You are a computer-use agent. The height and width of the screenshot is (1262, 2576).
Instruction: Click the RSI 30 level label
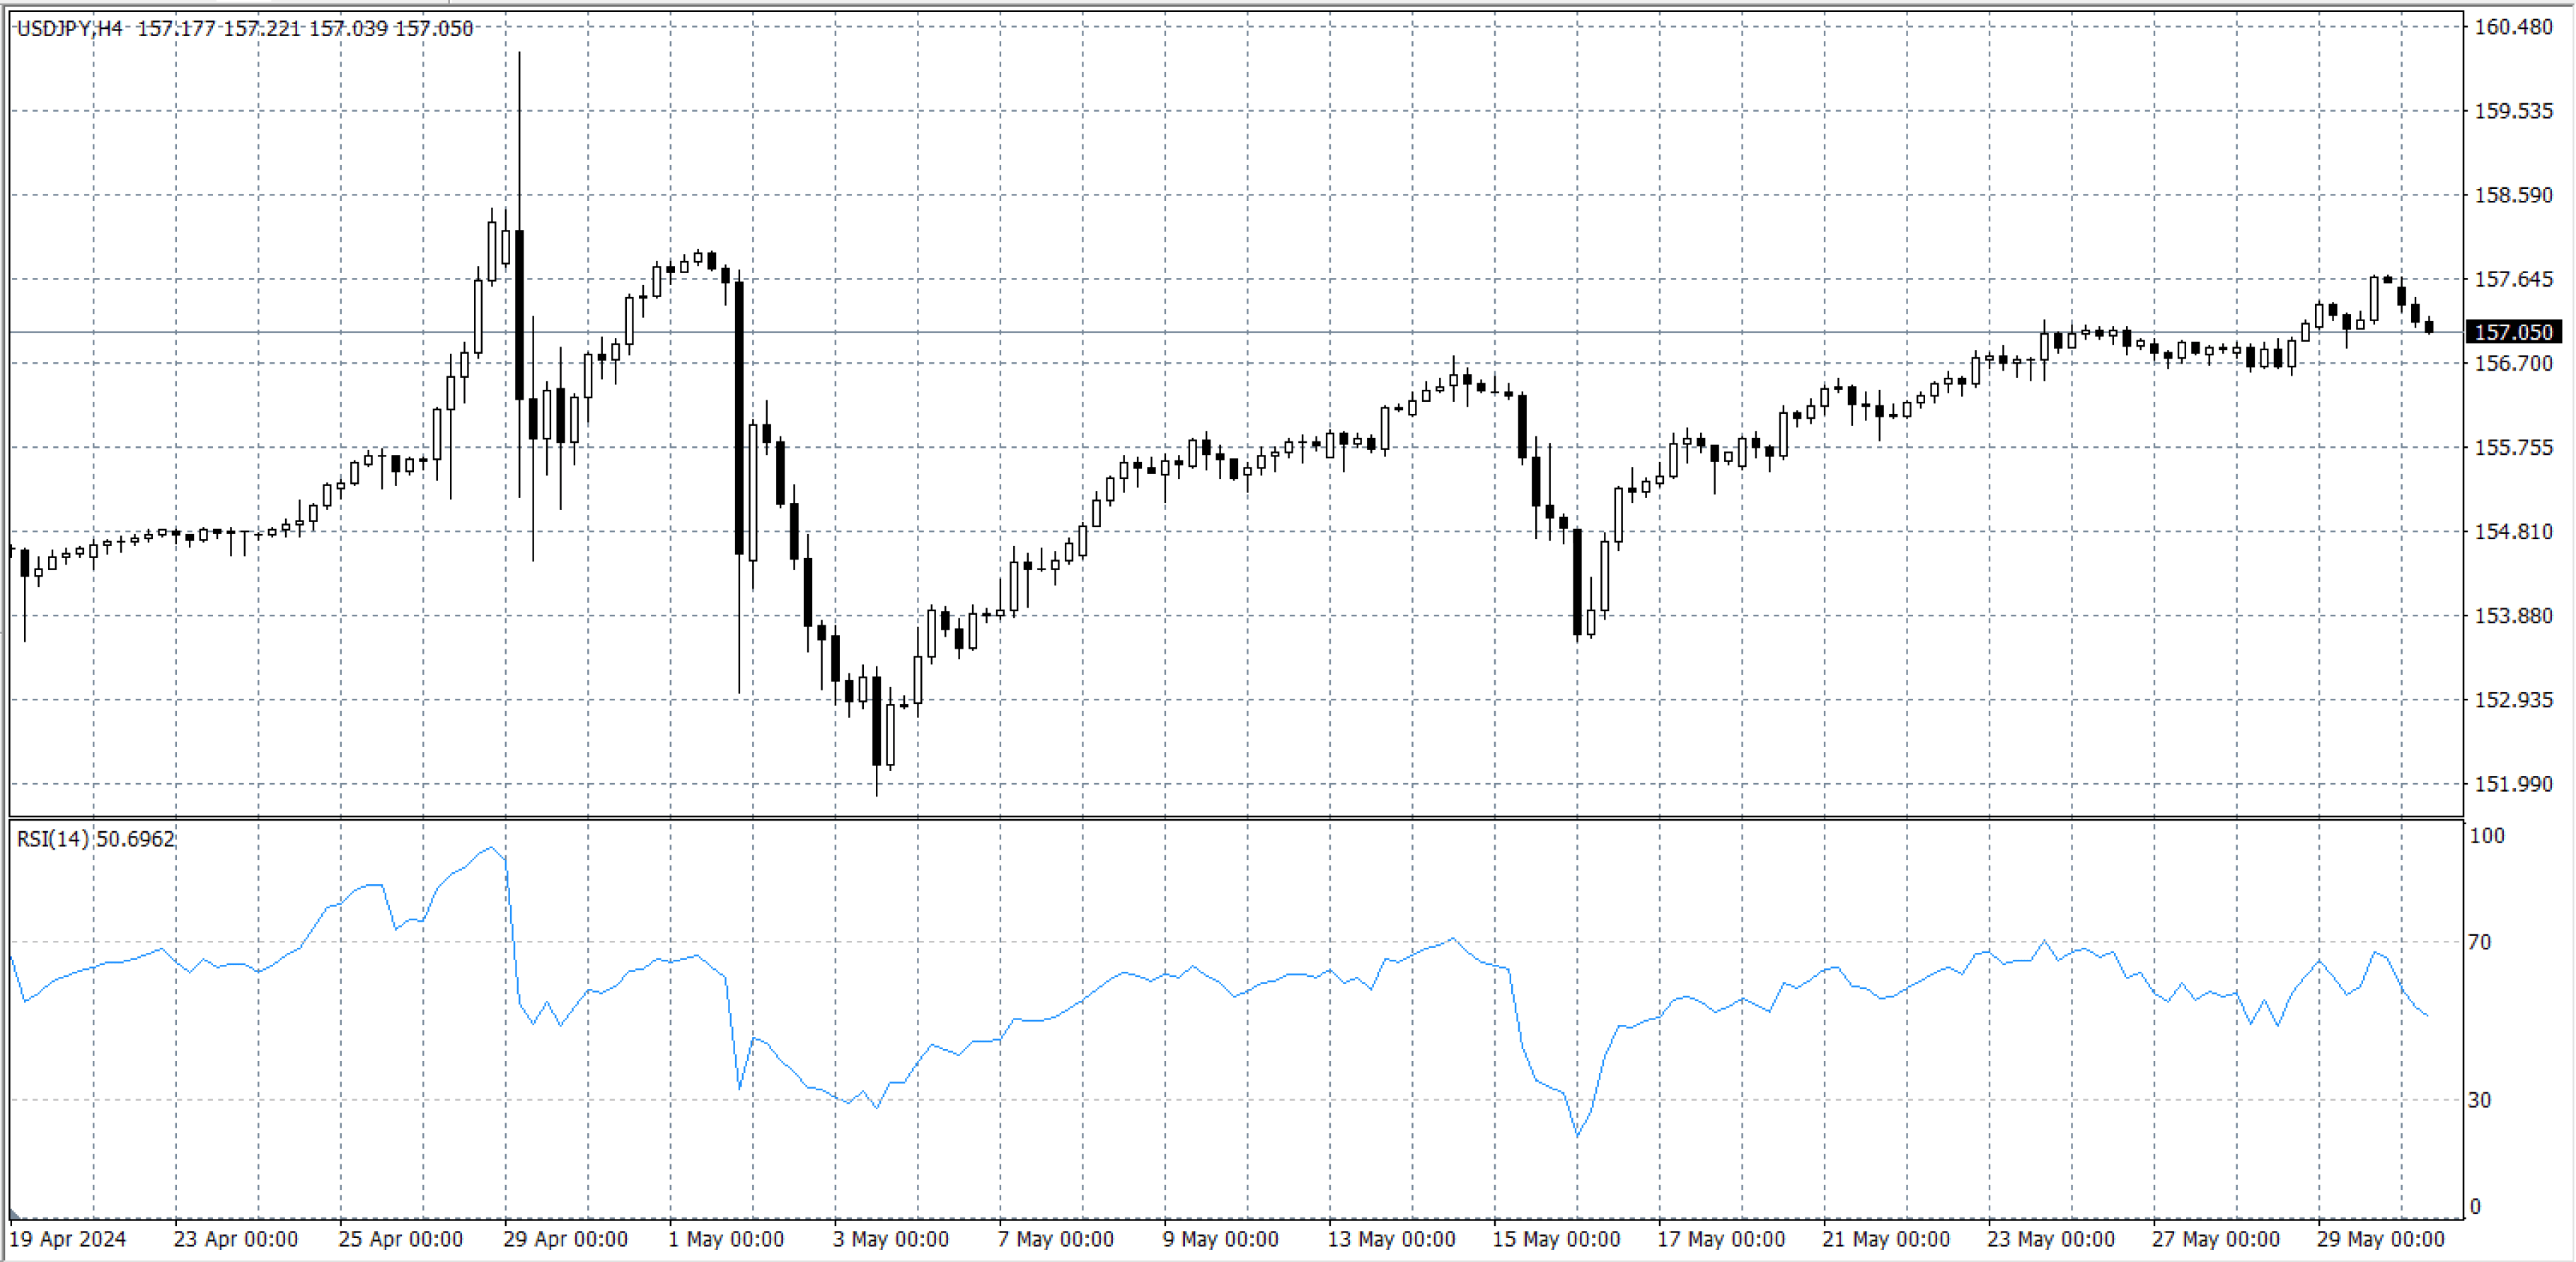pos(2479,1100)
